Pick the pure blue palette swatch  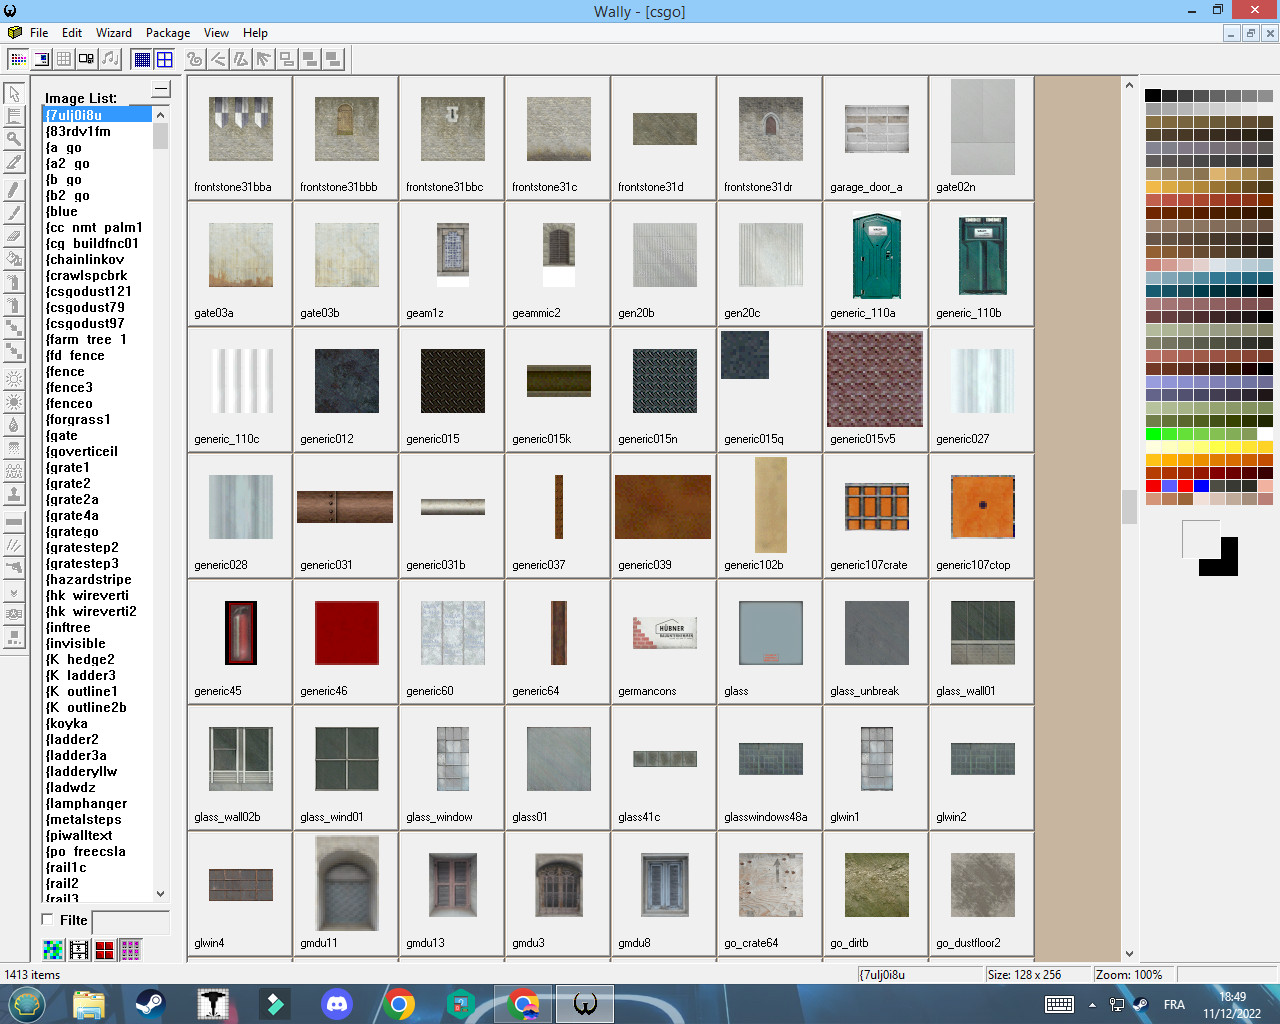(1201, 486)
